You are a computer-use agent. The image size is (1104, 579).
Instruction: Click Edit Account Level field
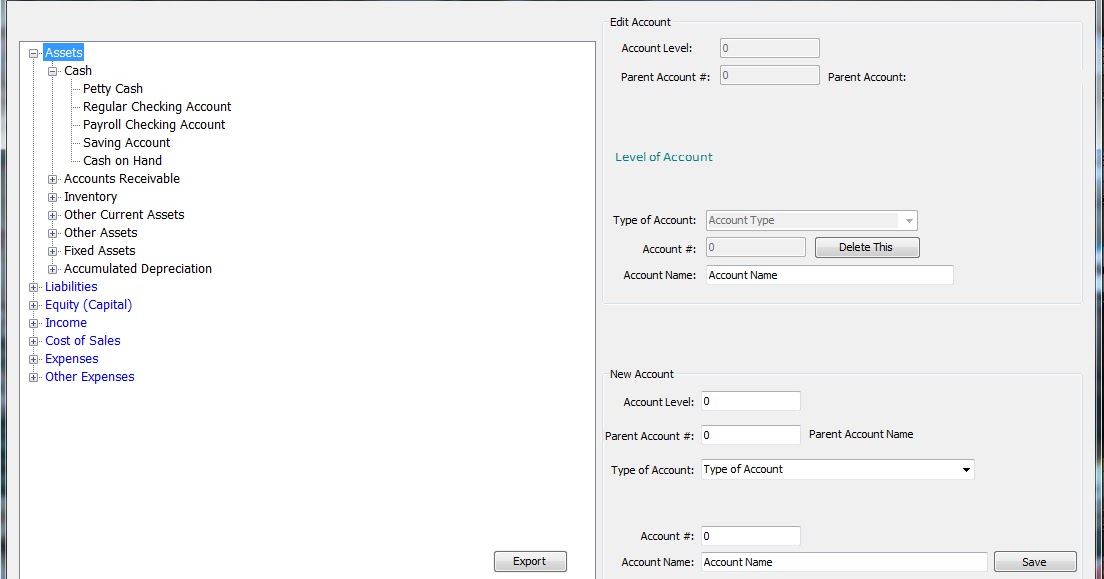click(x=770, y=48)
